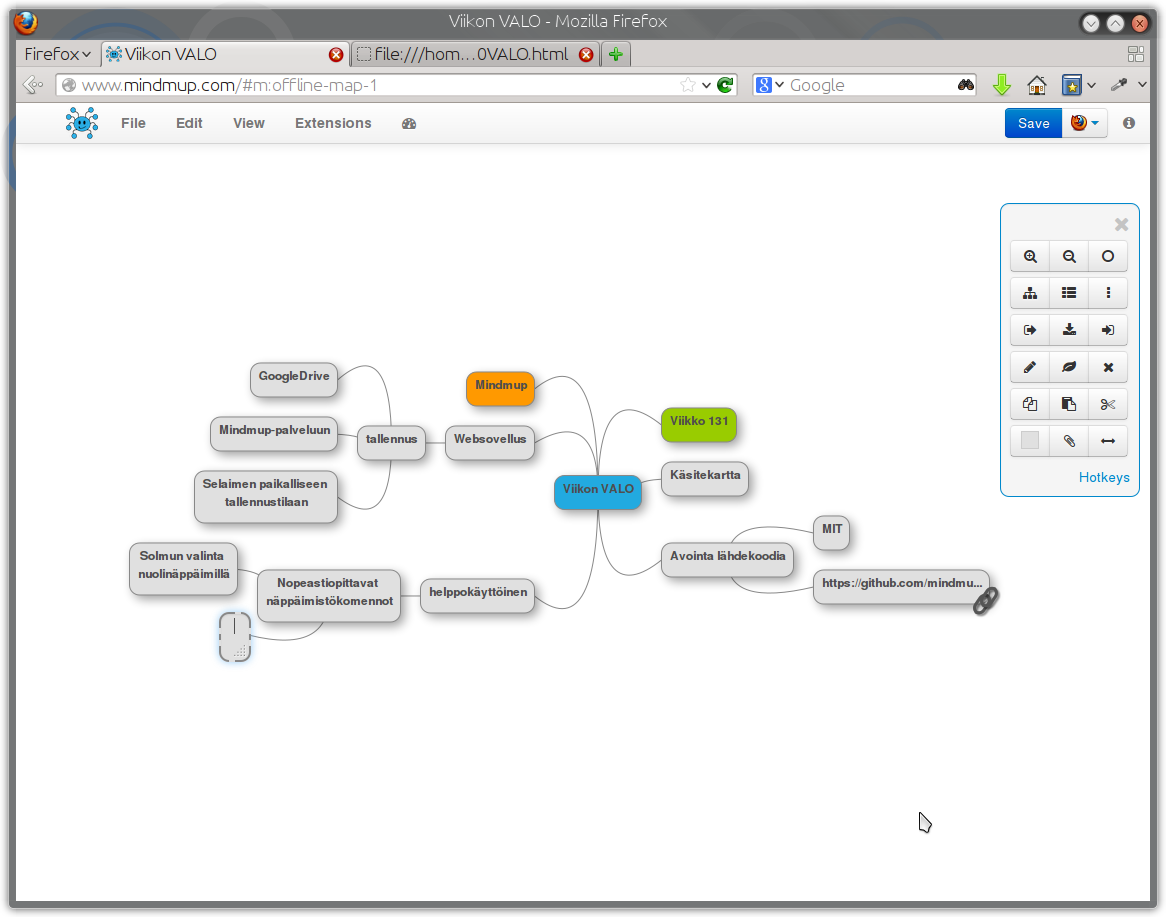Select the Websovellus node
Viewport: 1166px width, 917px height.
point(490,443)
